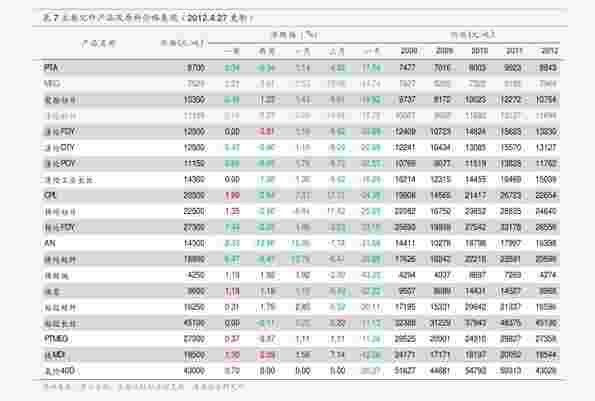Viewport: 595px width, 401px height.
Task: Click the 14411 value in the AN row
Action: [x=405, y=243]
